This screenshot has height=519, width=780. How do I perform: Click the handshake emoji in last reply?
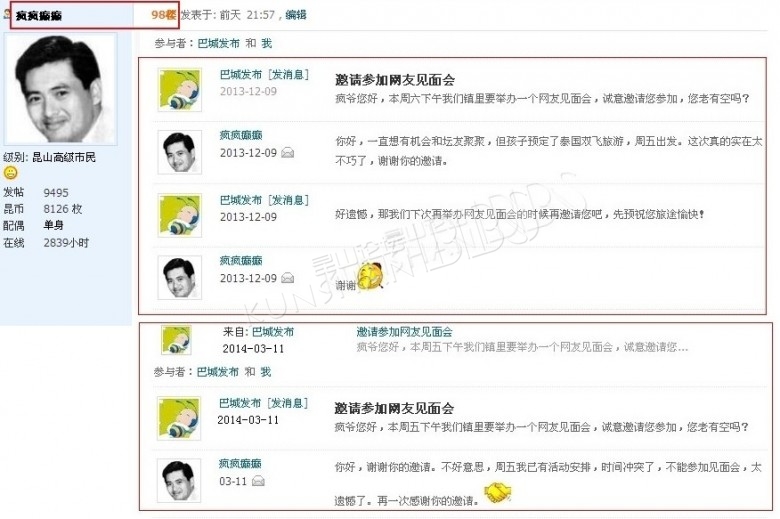[x=498, y=493]
